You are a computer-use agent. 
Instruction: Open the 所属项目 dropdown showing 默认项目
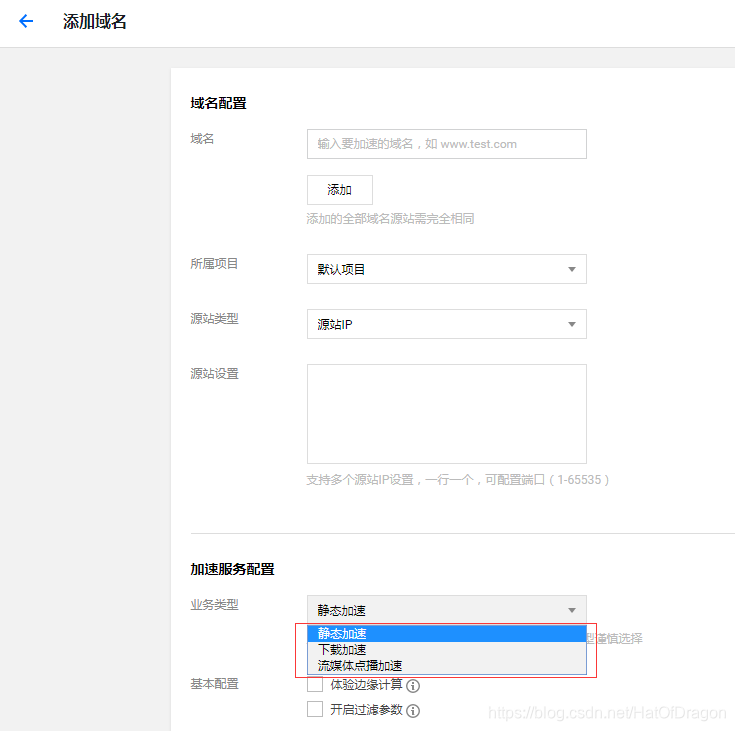pos(447,269)
